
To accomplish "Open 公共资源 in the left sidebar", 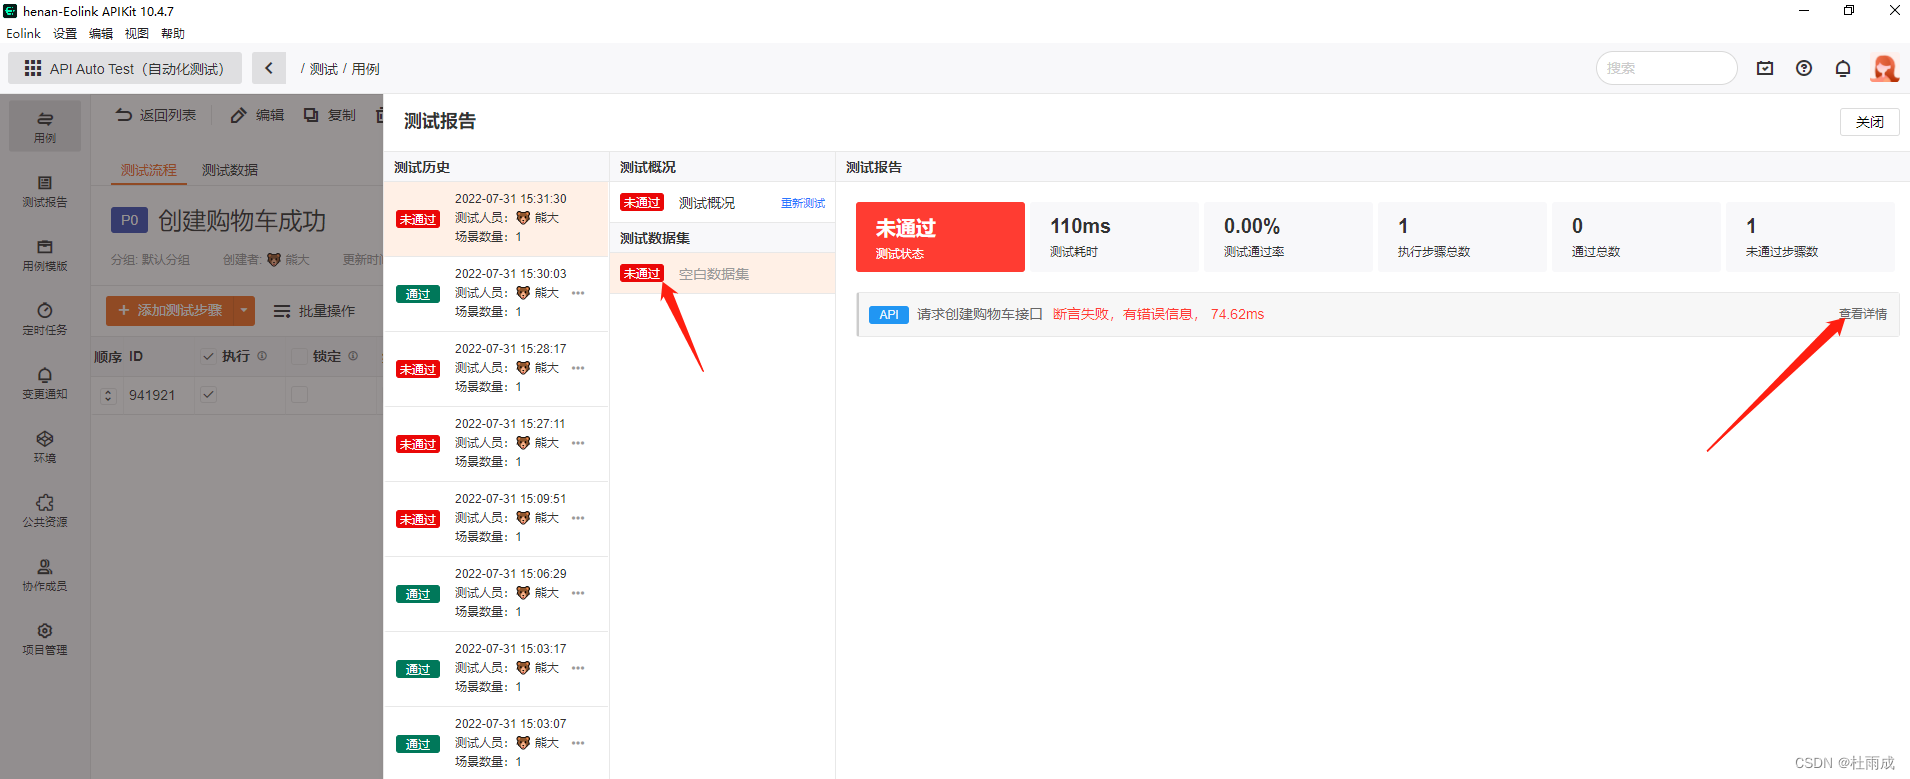I will coord(45,511).
